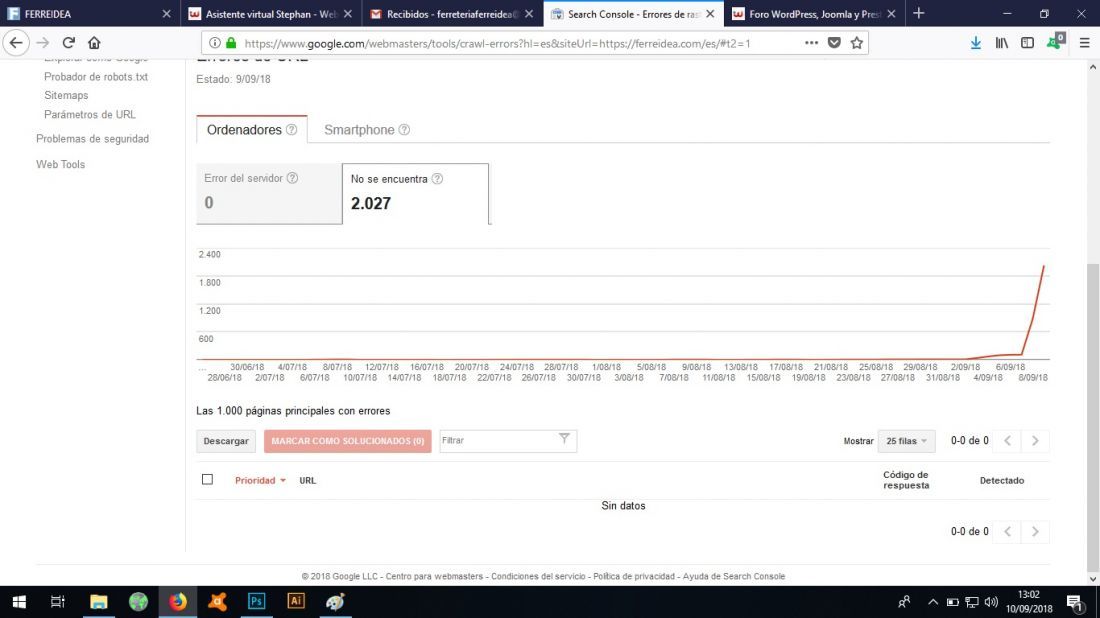The height and width of the screenshot is (618, 1100).
Task: Go back using the browser back arrow
Action: click(x=15, y=43)
